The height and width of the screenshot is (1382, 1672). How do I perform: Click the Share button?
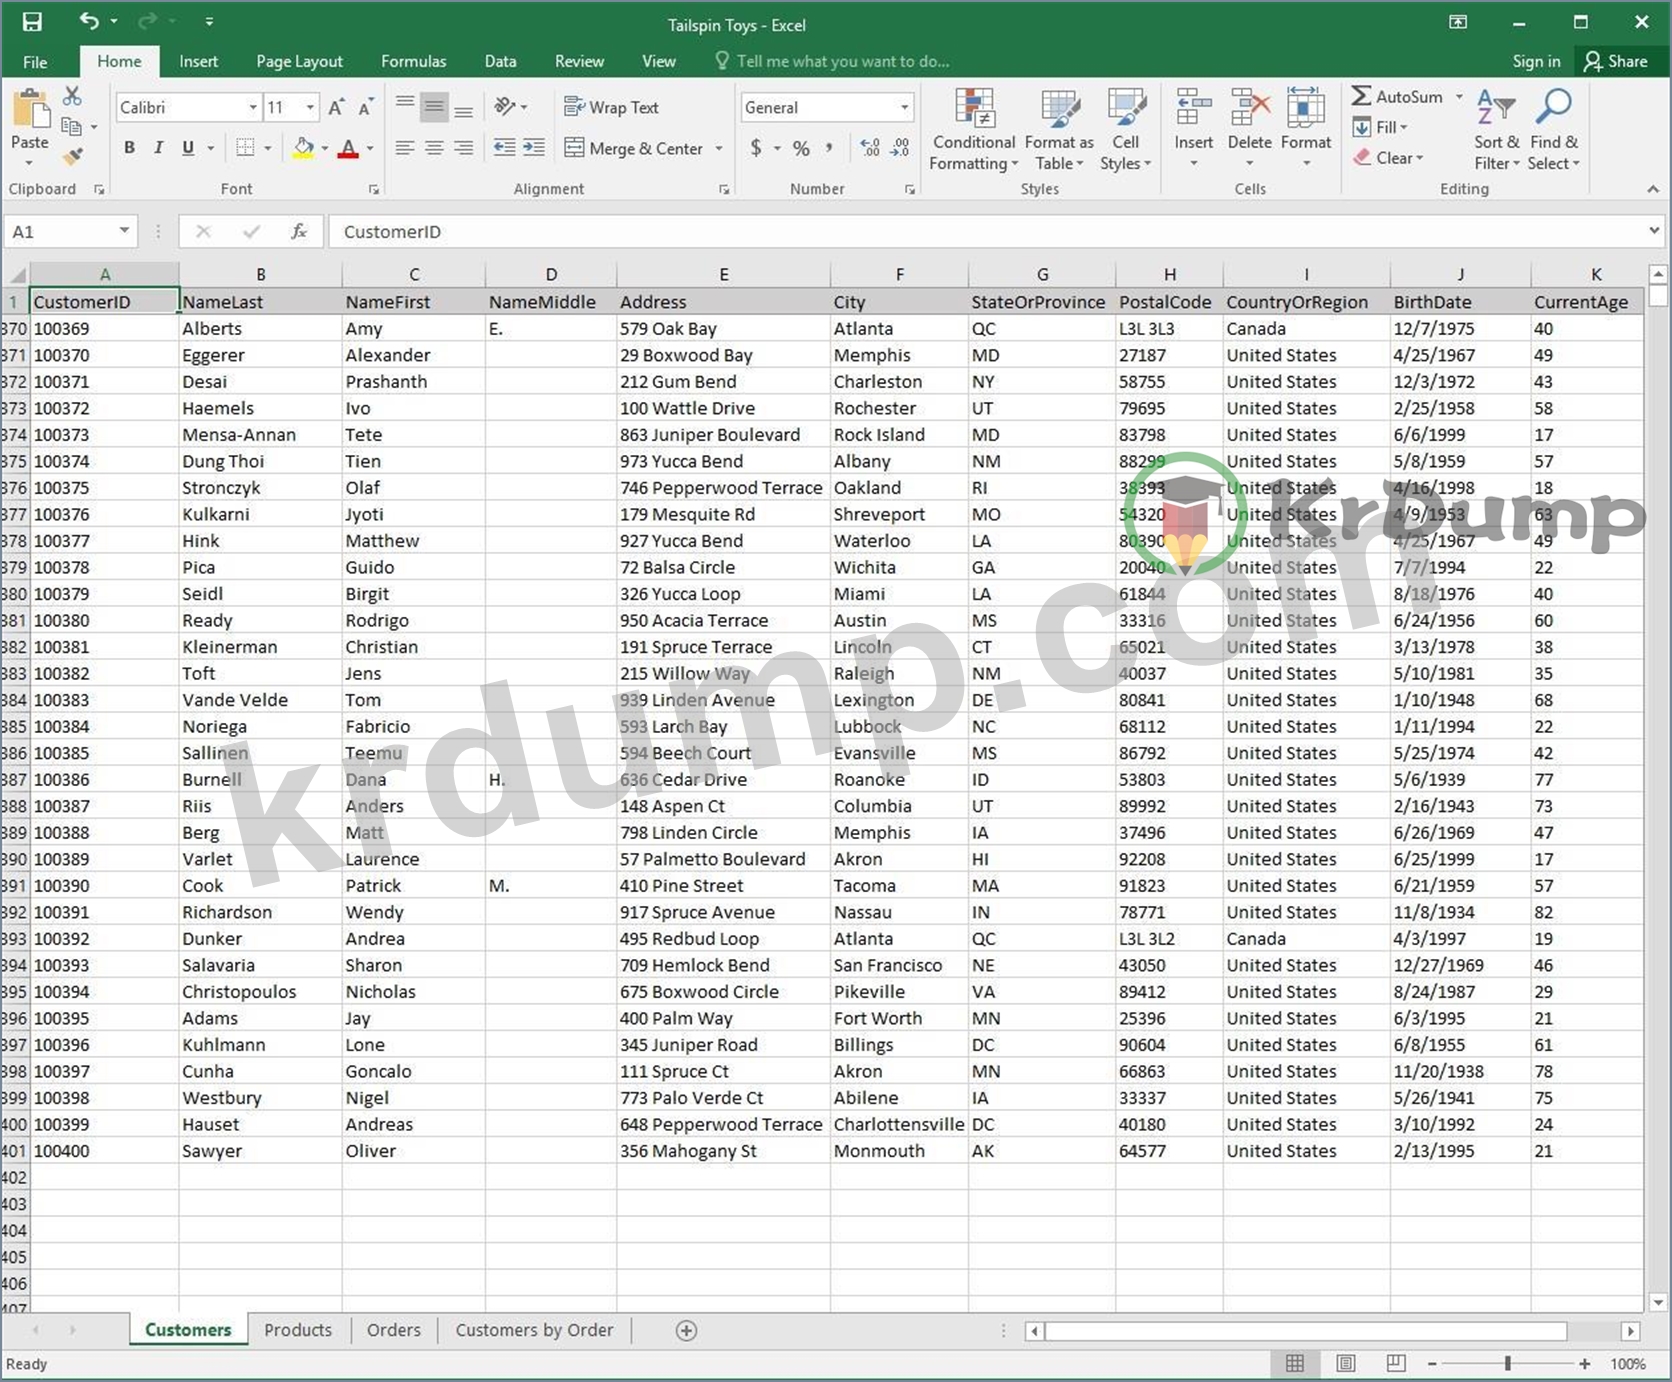[x=1616, y=61]
